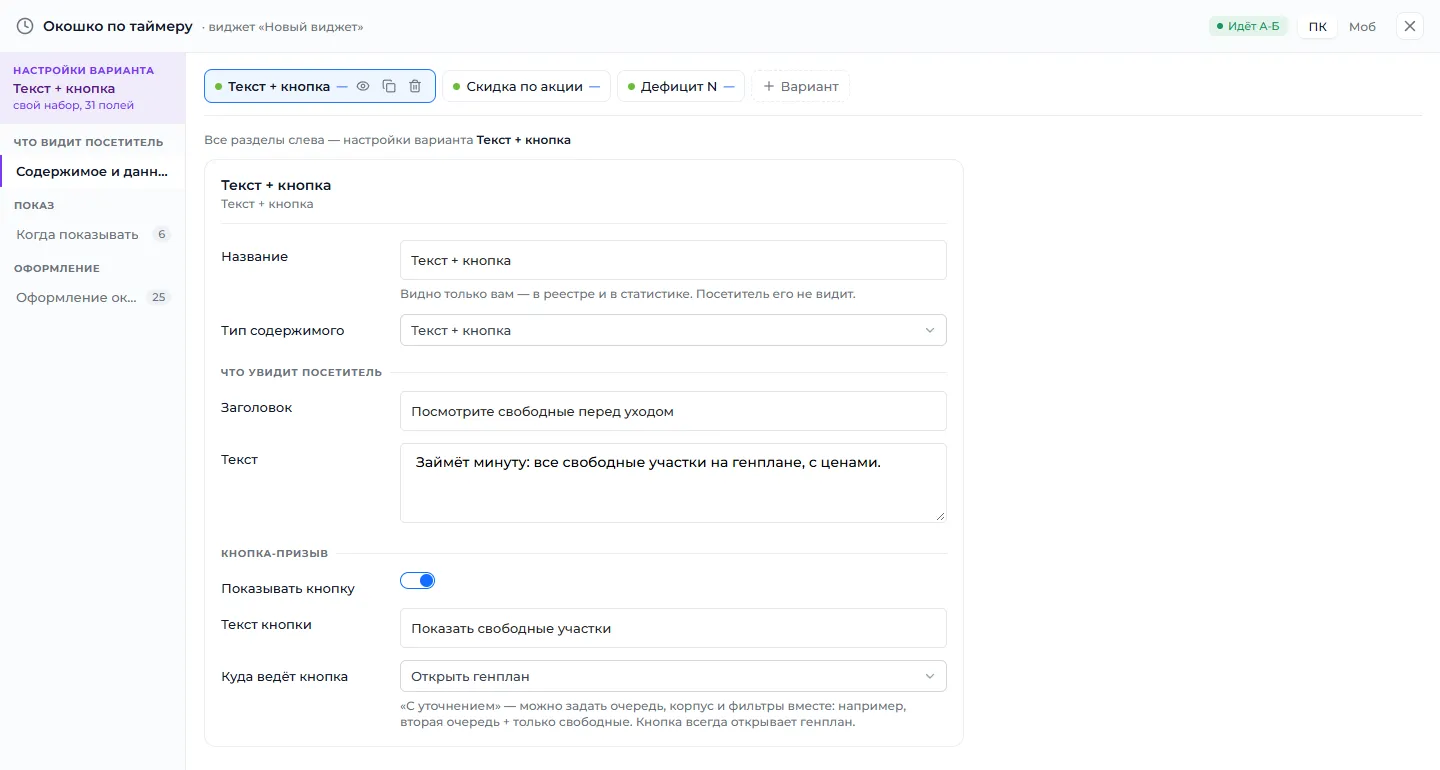Viewport: 1440px width, 770px height.
Task: Add a new variant with + Вариант
Action: 801,86
